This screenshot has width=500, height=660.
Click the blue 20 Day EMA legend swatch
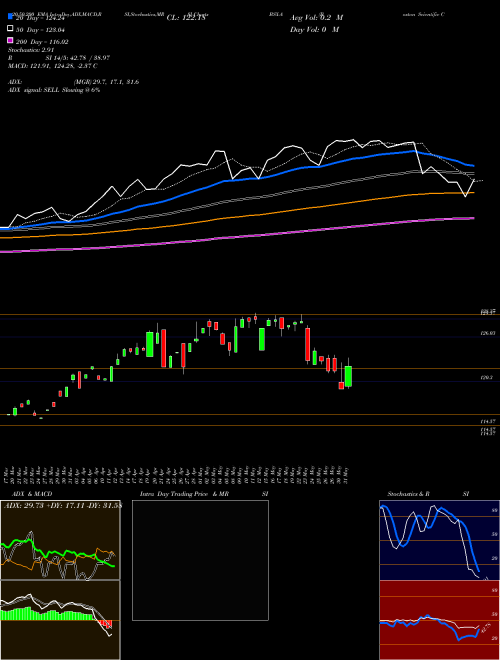coord(10,17)
